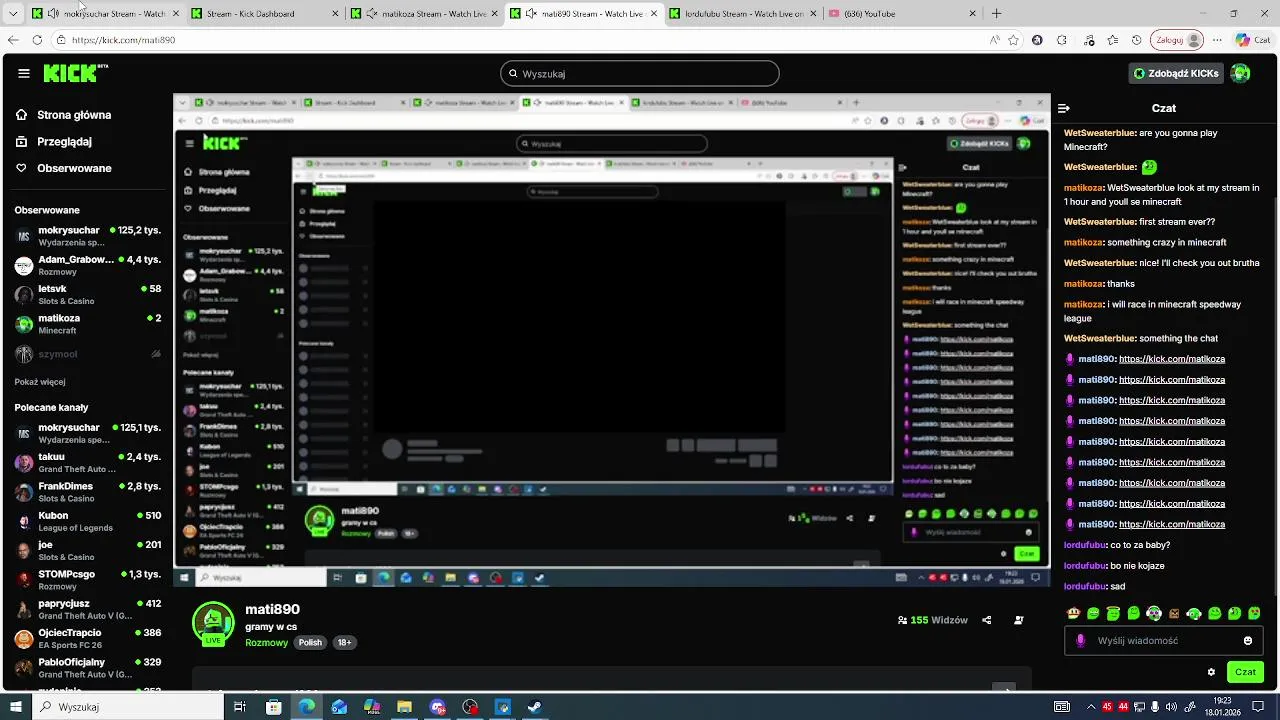Go back in browser
The image size is (1280, 720).
click(x=13, y=40)
